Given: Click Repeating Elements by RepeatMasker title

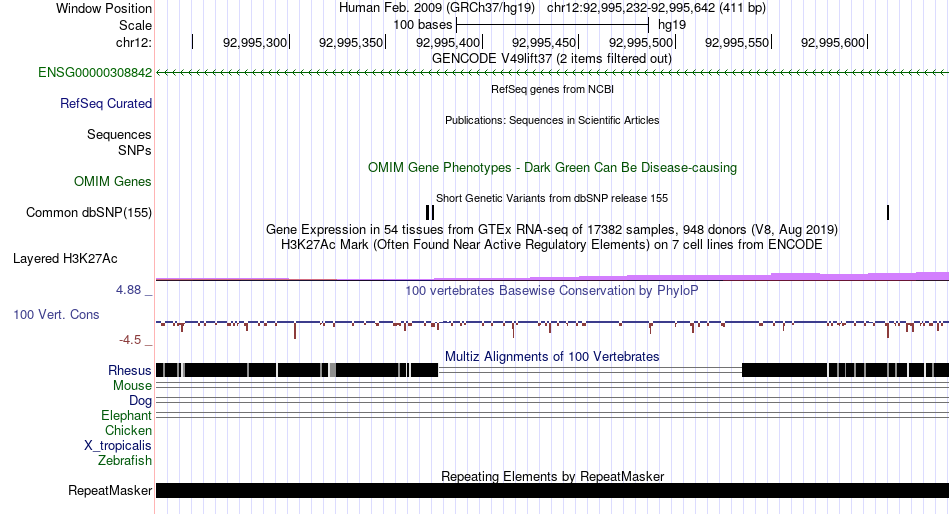Looking at the screenshot, I should [552, 476].
